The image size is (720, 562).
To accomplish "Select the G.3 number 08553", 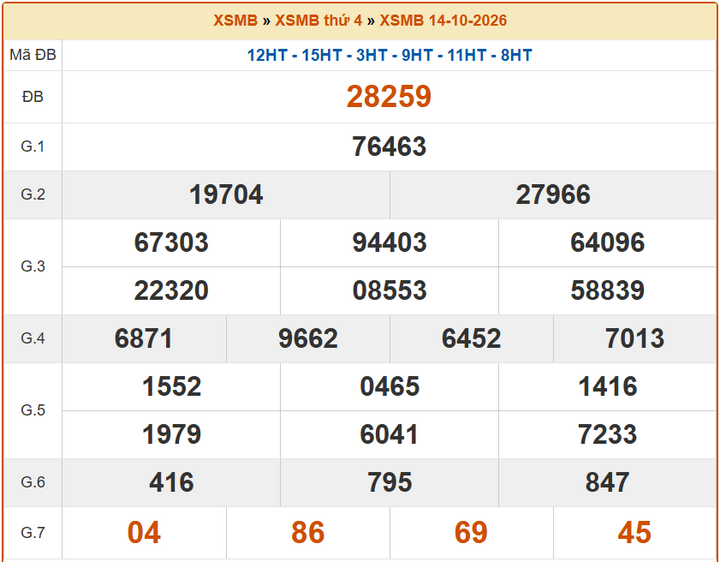I will tap(389, 291).
